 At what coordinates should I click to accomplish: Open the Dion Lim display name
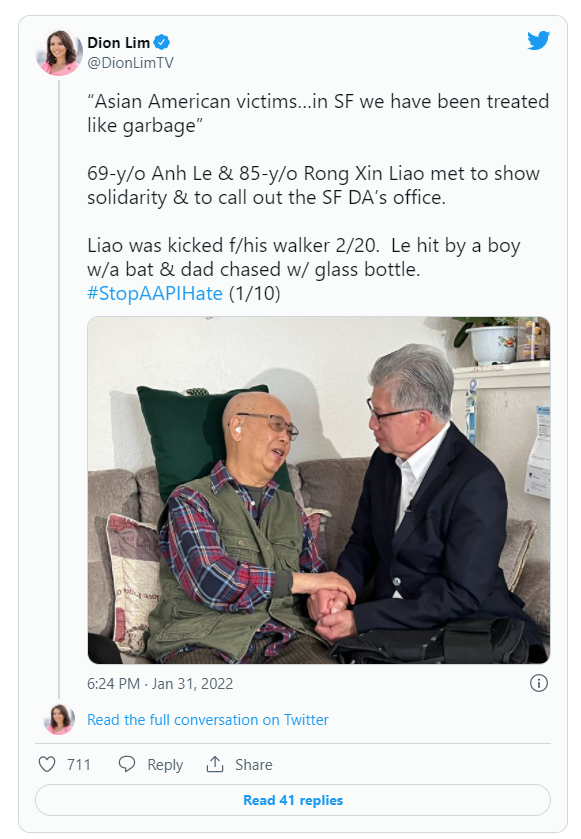[x=118, y=42]
